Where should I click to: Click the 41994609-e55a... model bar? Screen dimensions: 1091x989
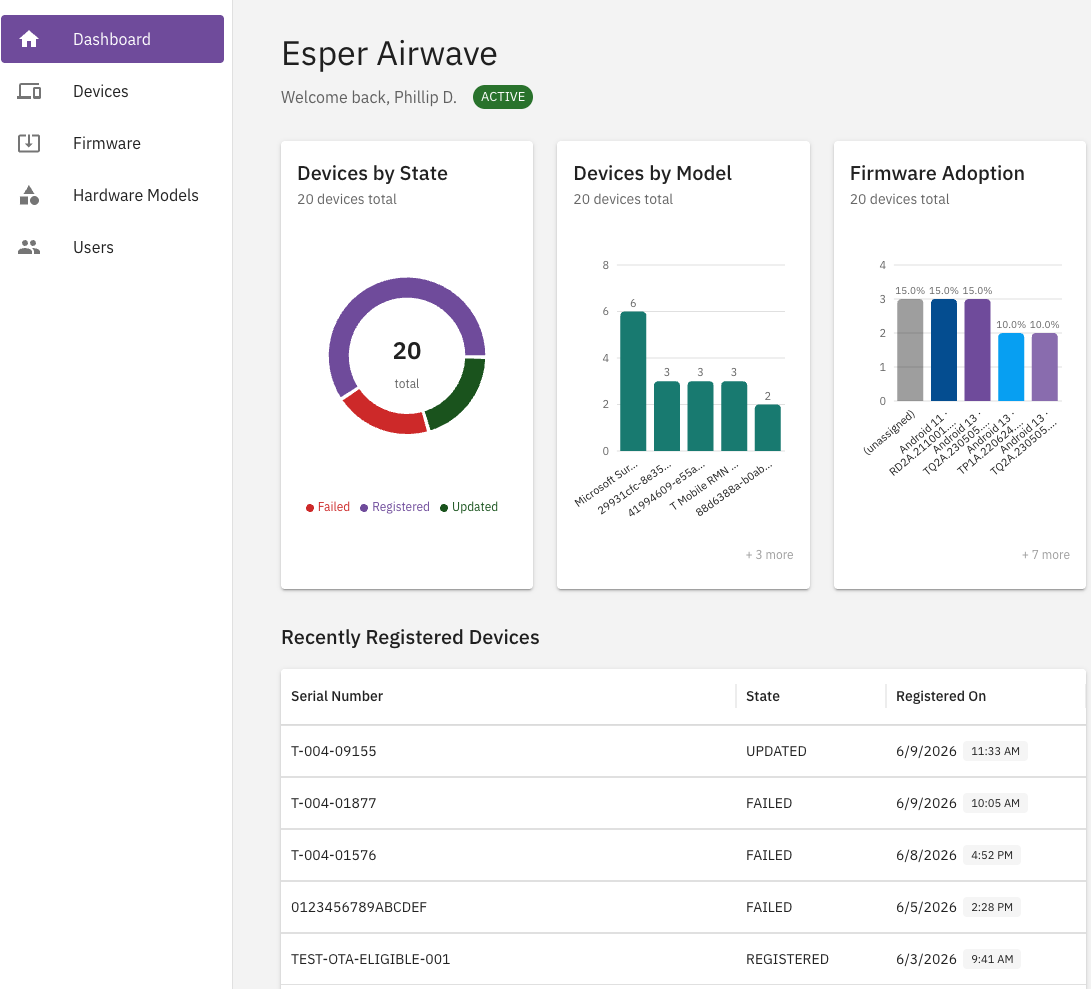coord(701,416)
